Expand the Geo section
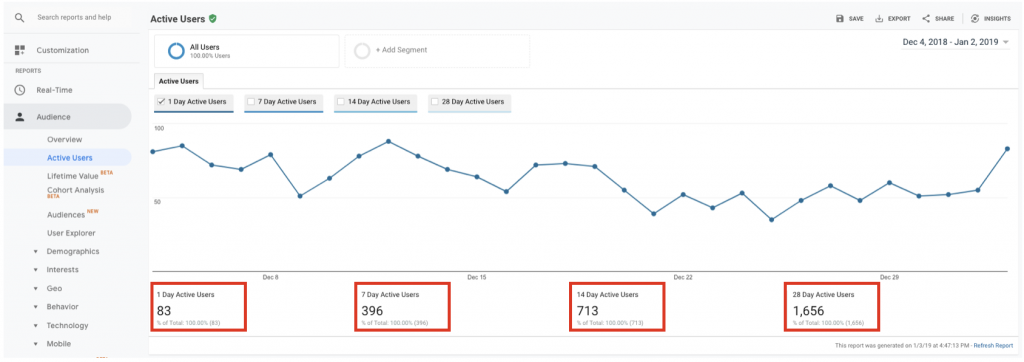 (x=35, y=288)
